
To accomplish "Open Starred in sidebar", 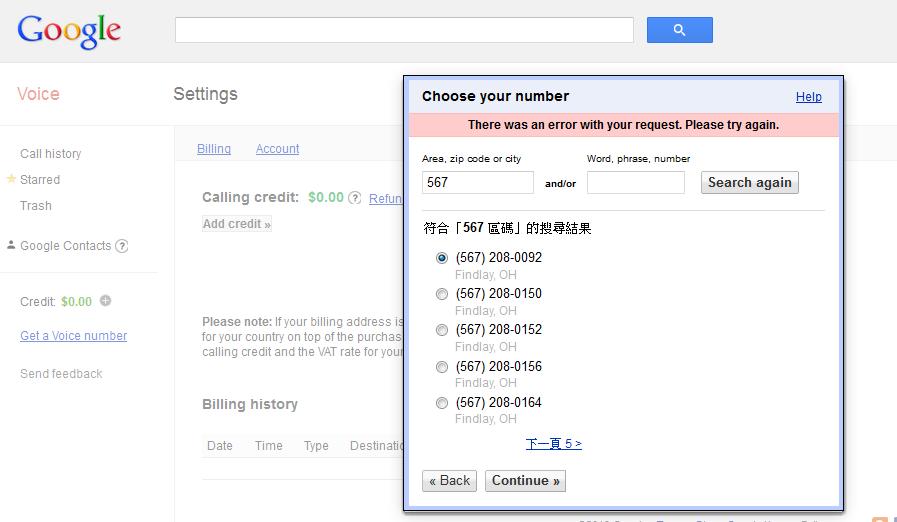I will (x=40, y=180).
